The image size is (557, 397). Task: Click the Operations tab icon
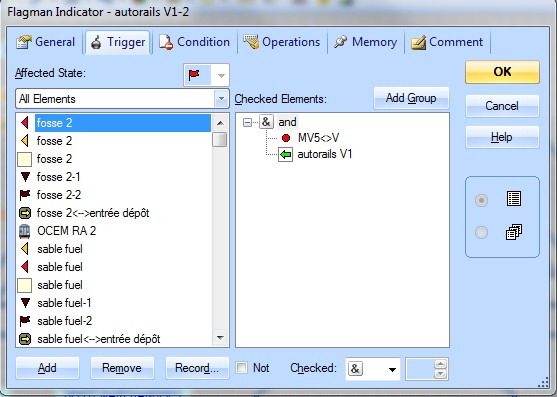(x=251, y=42)
